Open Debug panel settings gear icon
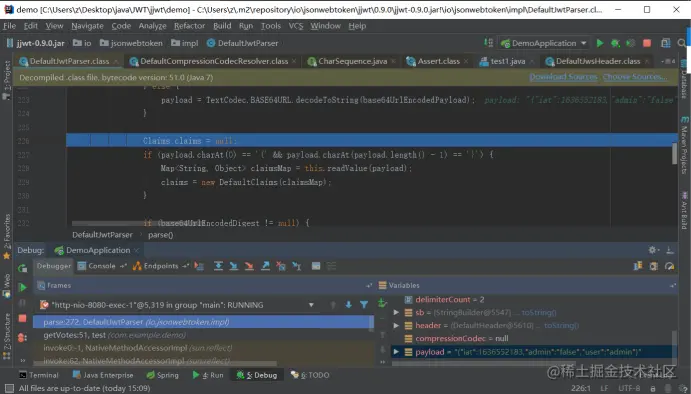Viewport: 691px width, 394px height. pos(653,250)
